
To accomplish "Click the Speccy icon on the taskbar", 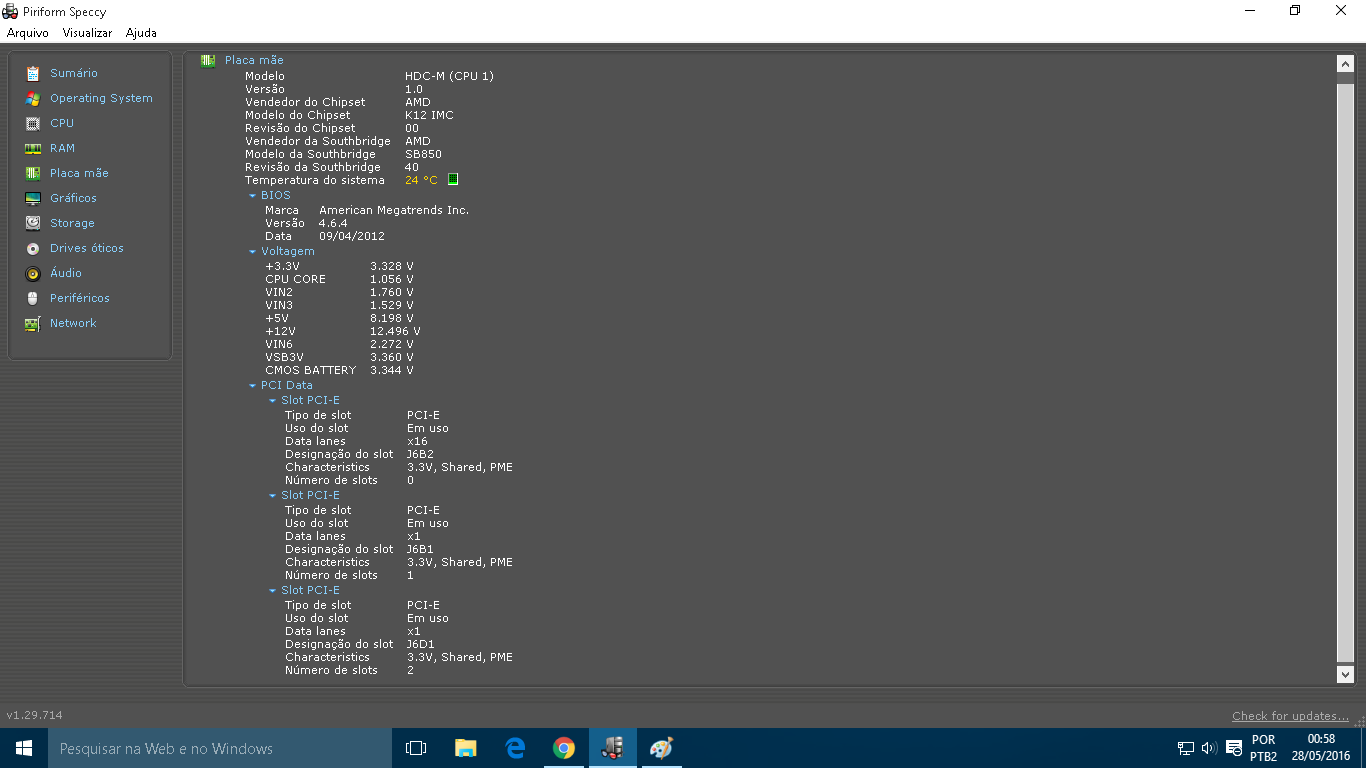I will click(x=613, y=748).
